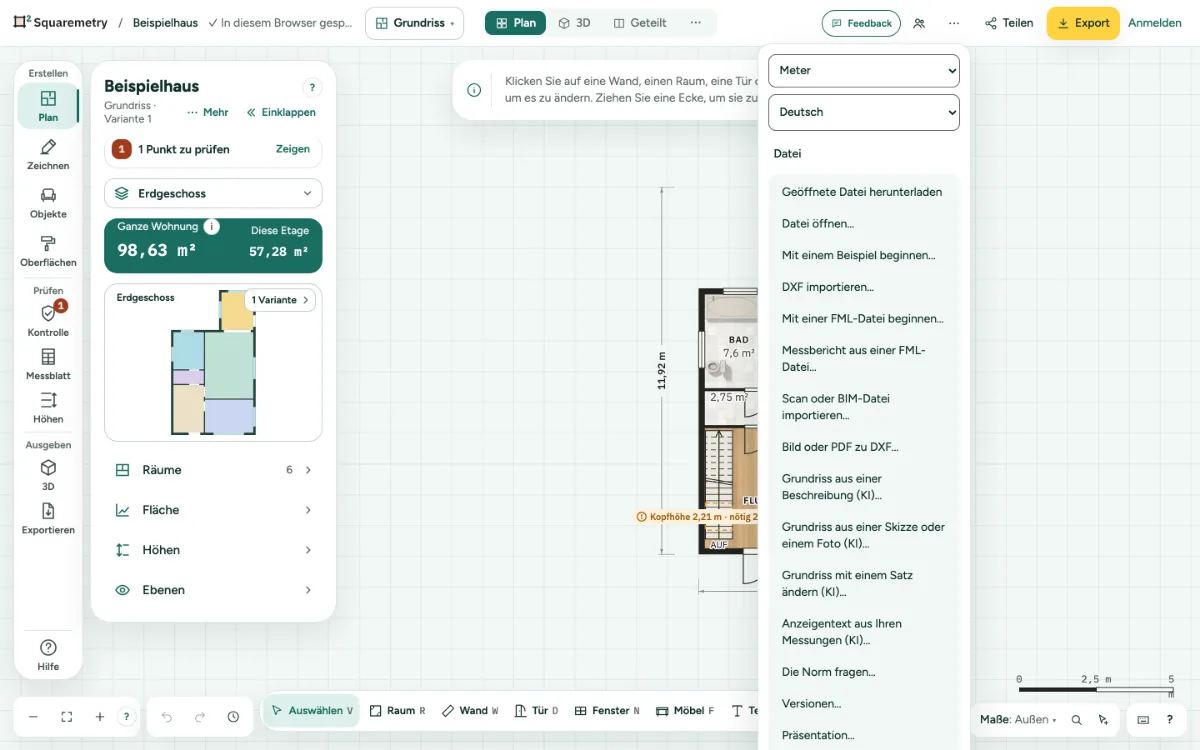The image size is (1200, 750).
Task: Click Zeigen next to 1 Punkt zu prüfen
Action: click(293, 149)
